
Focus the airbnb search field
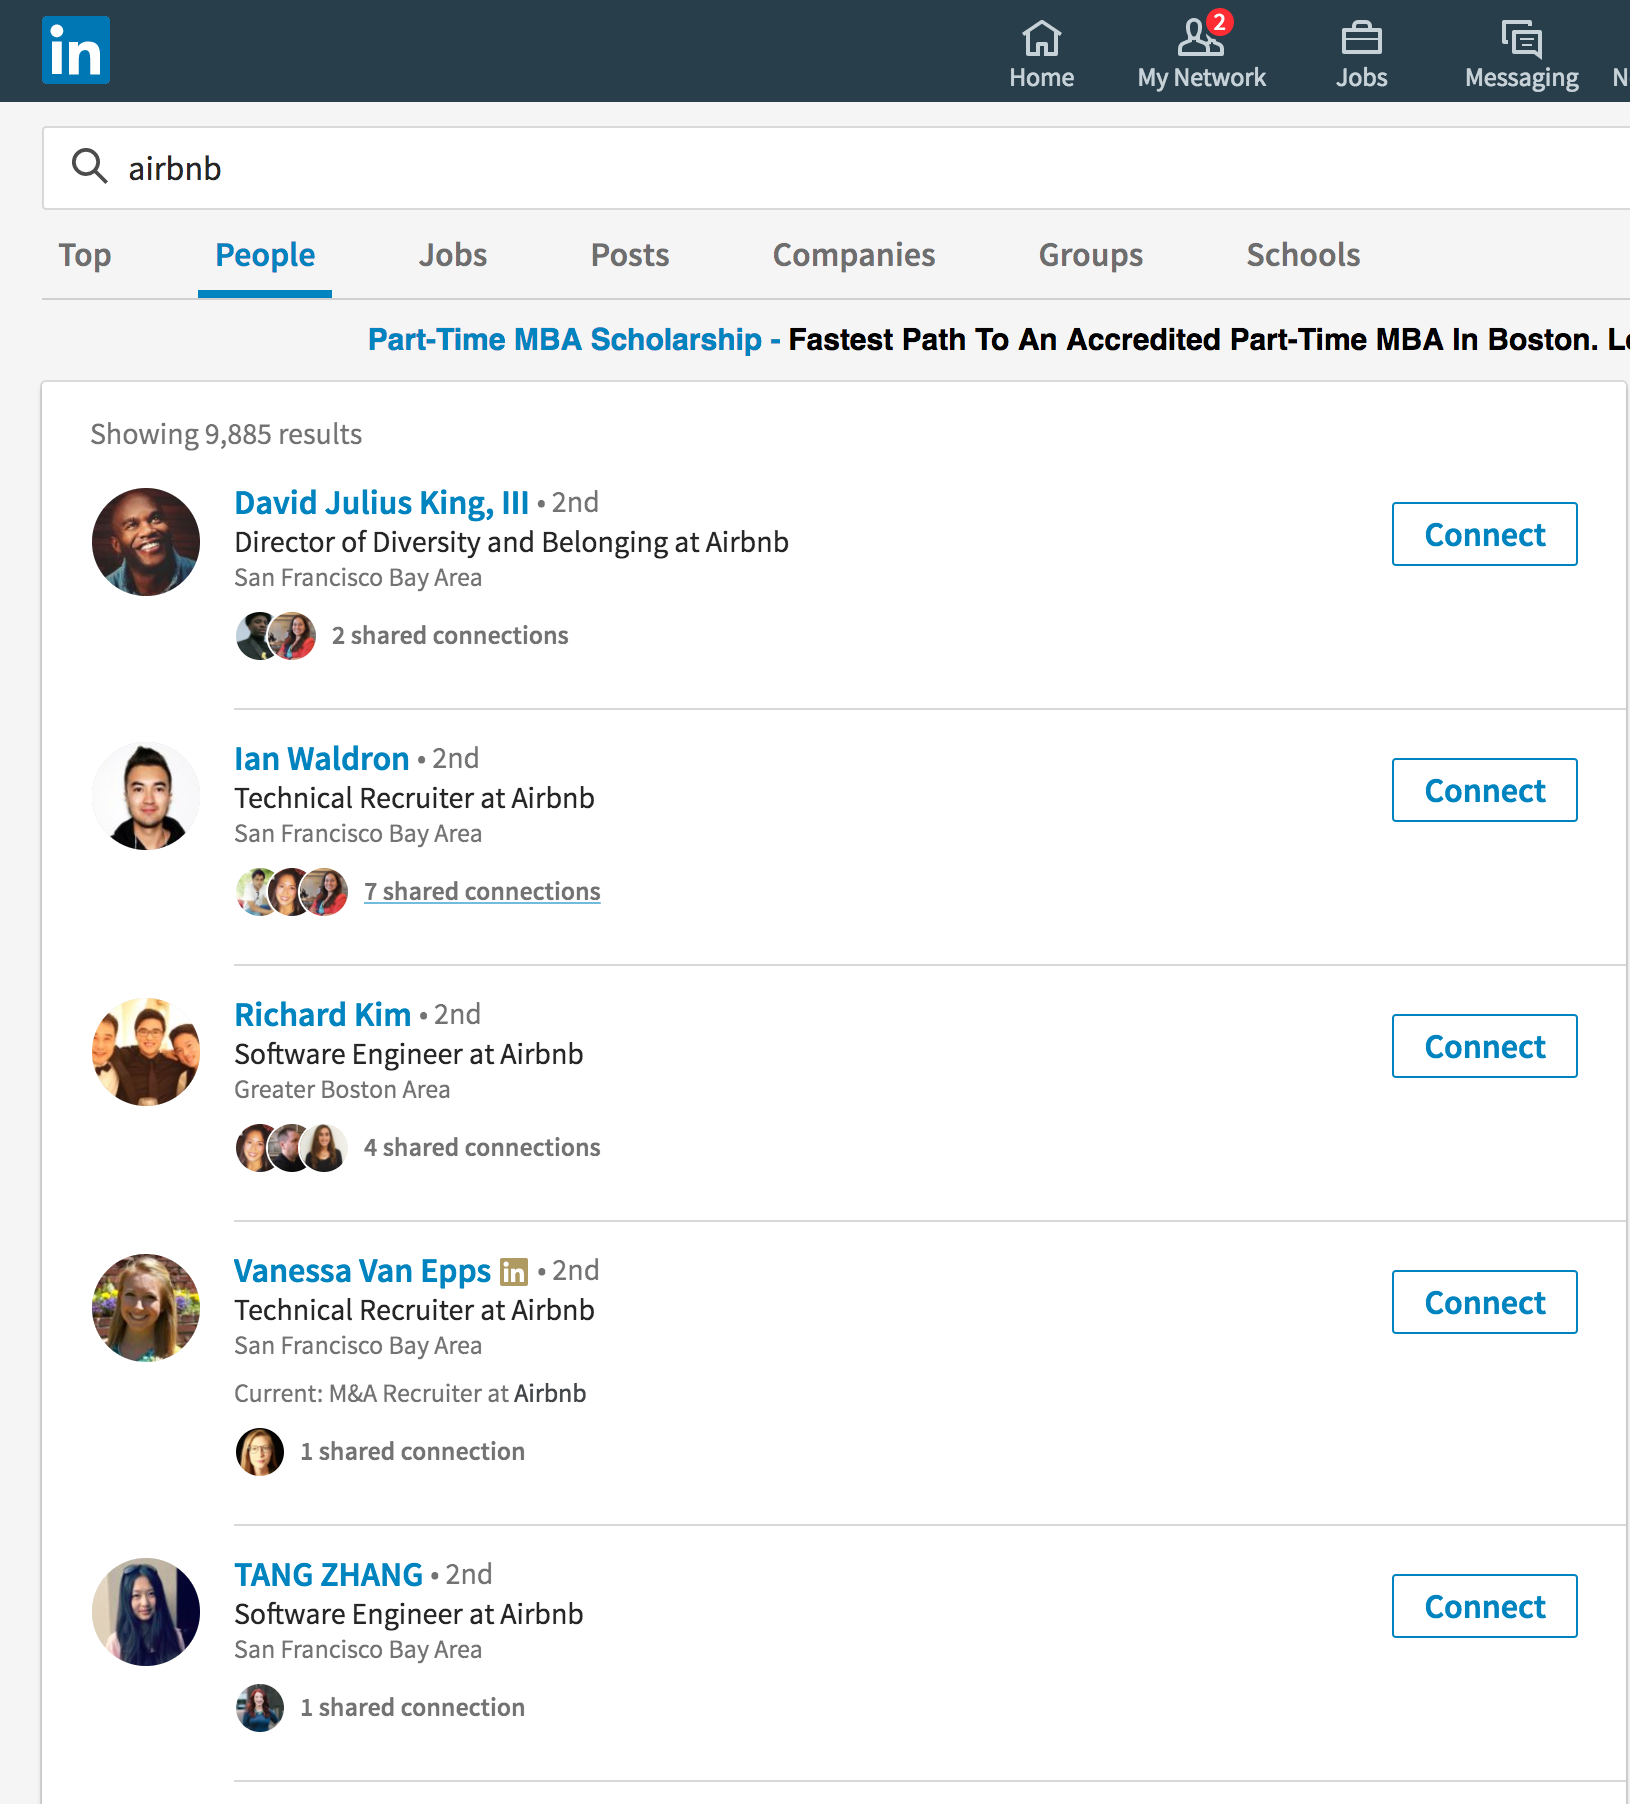[836, 168]
